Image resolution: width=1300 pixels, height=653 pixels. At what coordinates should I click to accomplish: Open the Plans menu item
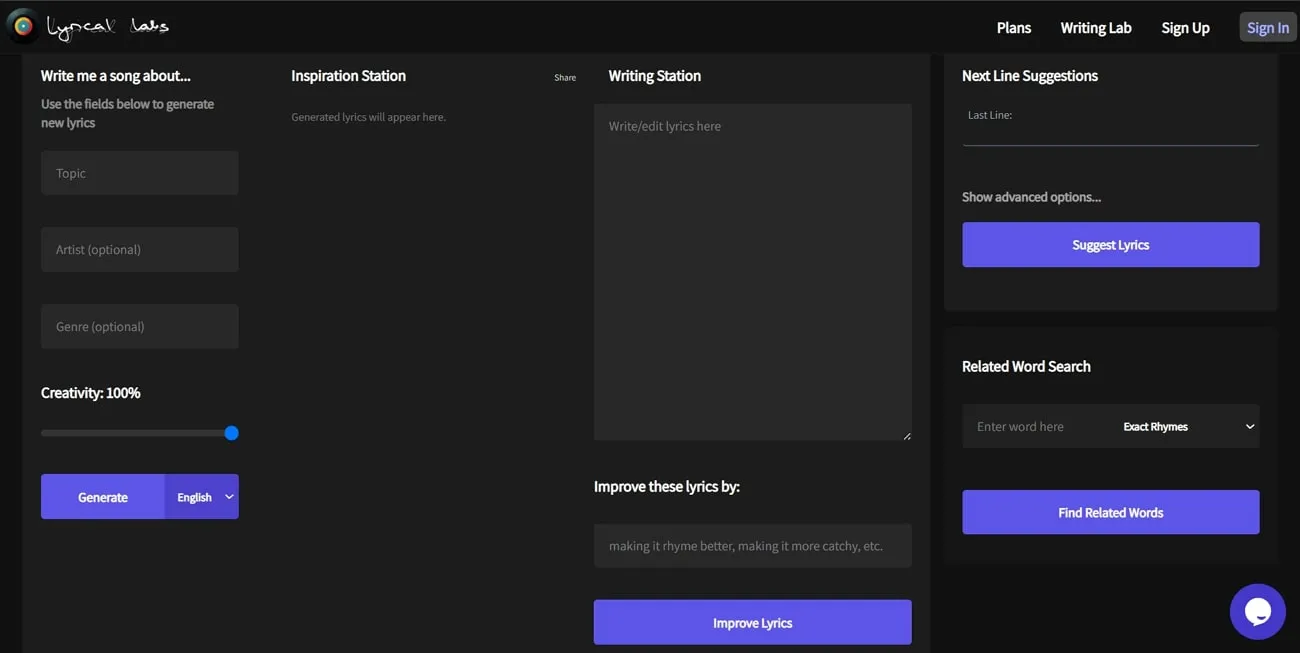(x=1013, y=27)
